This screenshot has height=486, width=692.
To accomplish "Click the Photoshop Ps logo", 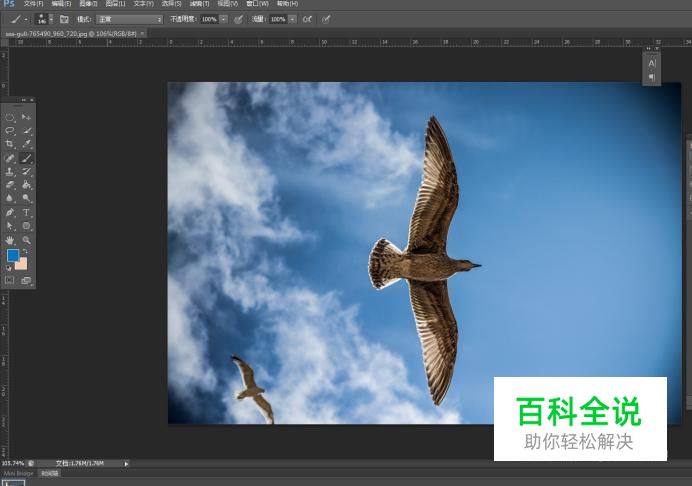I will tap(9, 4).
